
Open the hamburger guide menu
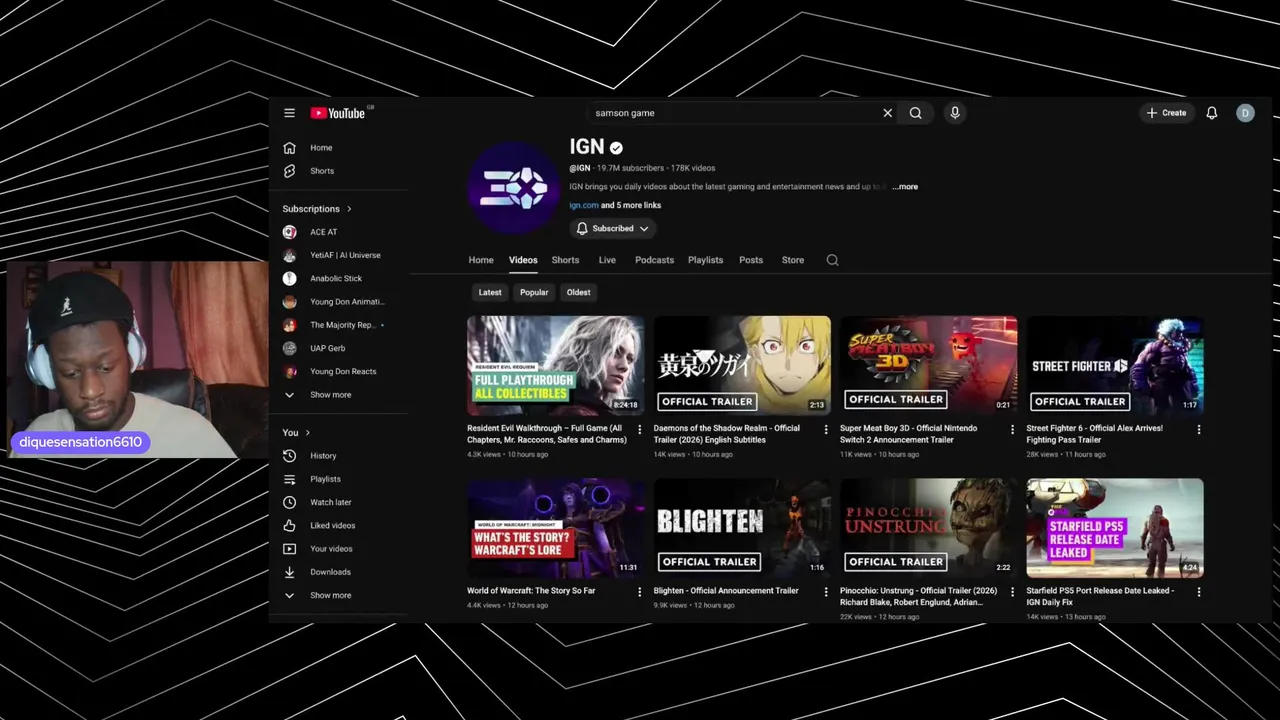click(289, 113)
